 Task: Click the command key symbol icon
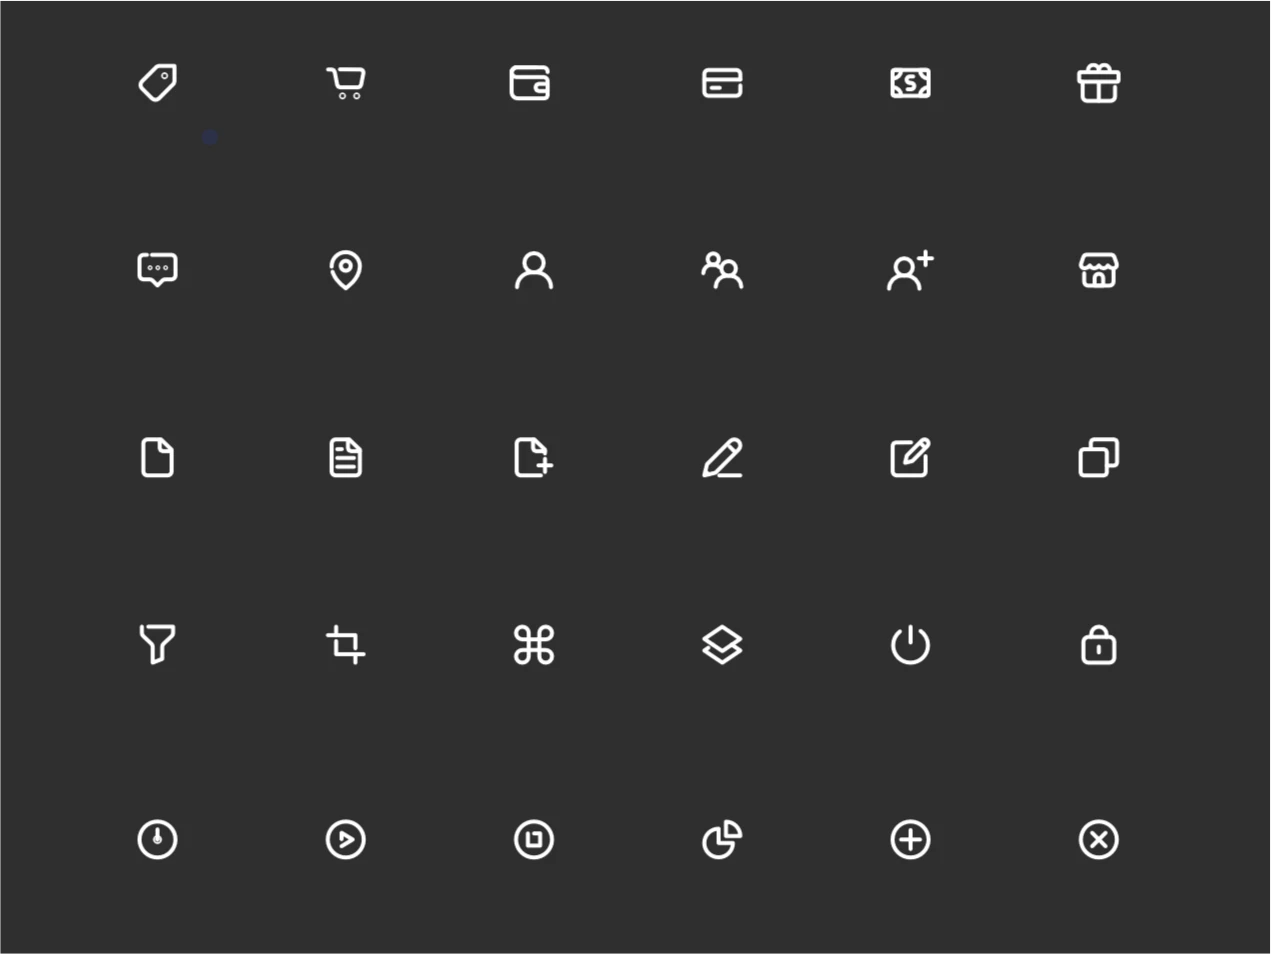point(534,645)
